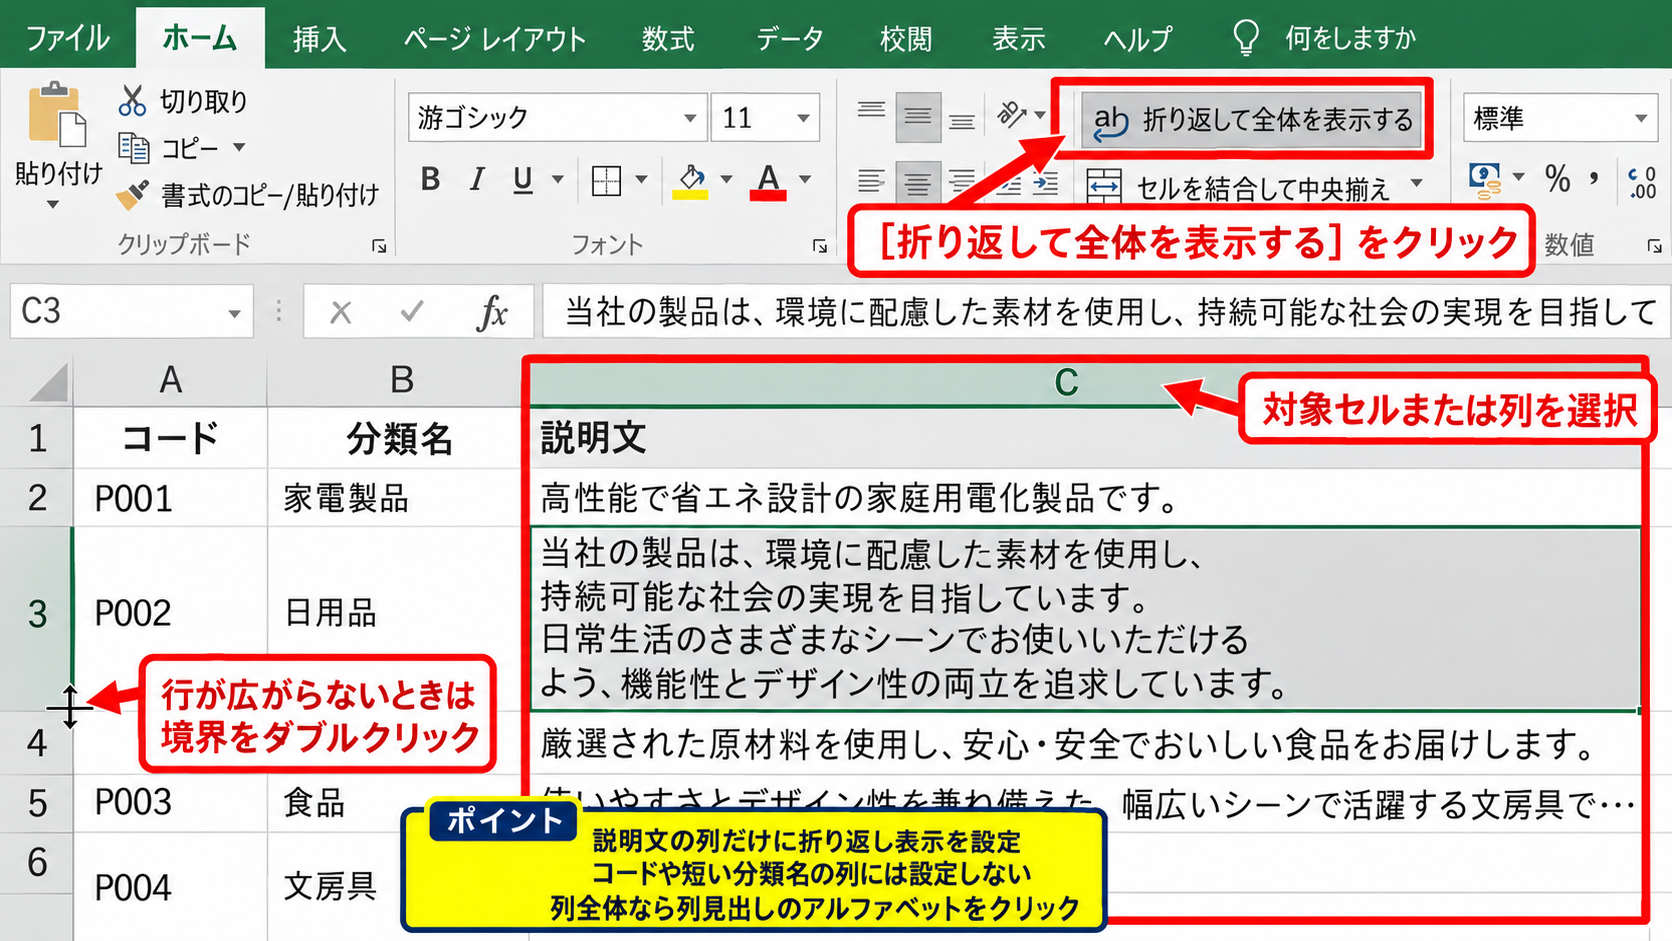Click the align left icon
Screen dimensions: 1672x941
[871, 181]
